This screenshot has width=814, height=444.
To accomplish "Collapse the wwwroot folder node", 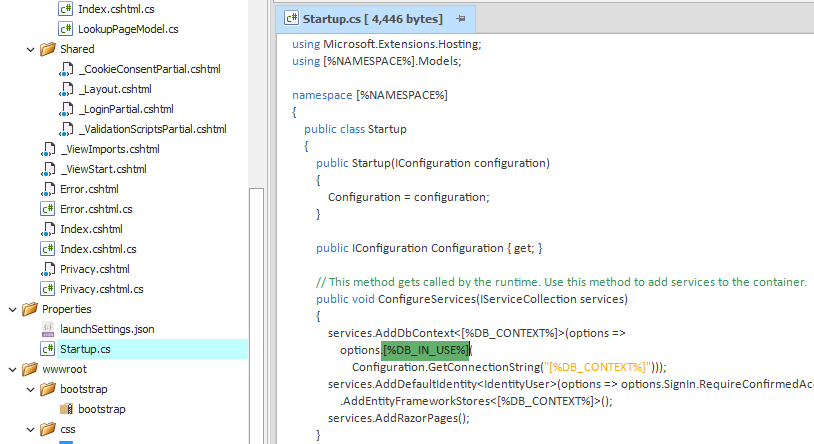I will point(12,369).
